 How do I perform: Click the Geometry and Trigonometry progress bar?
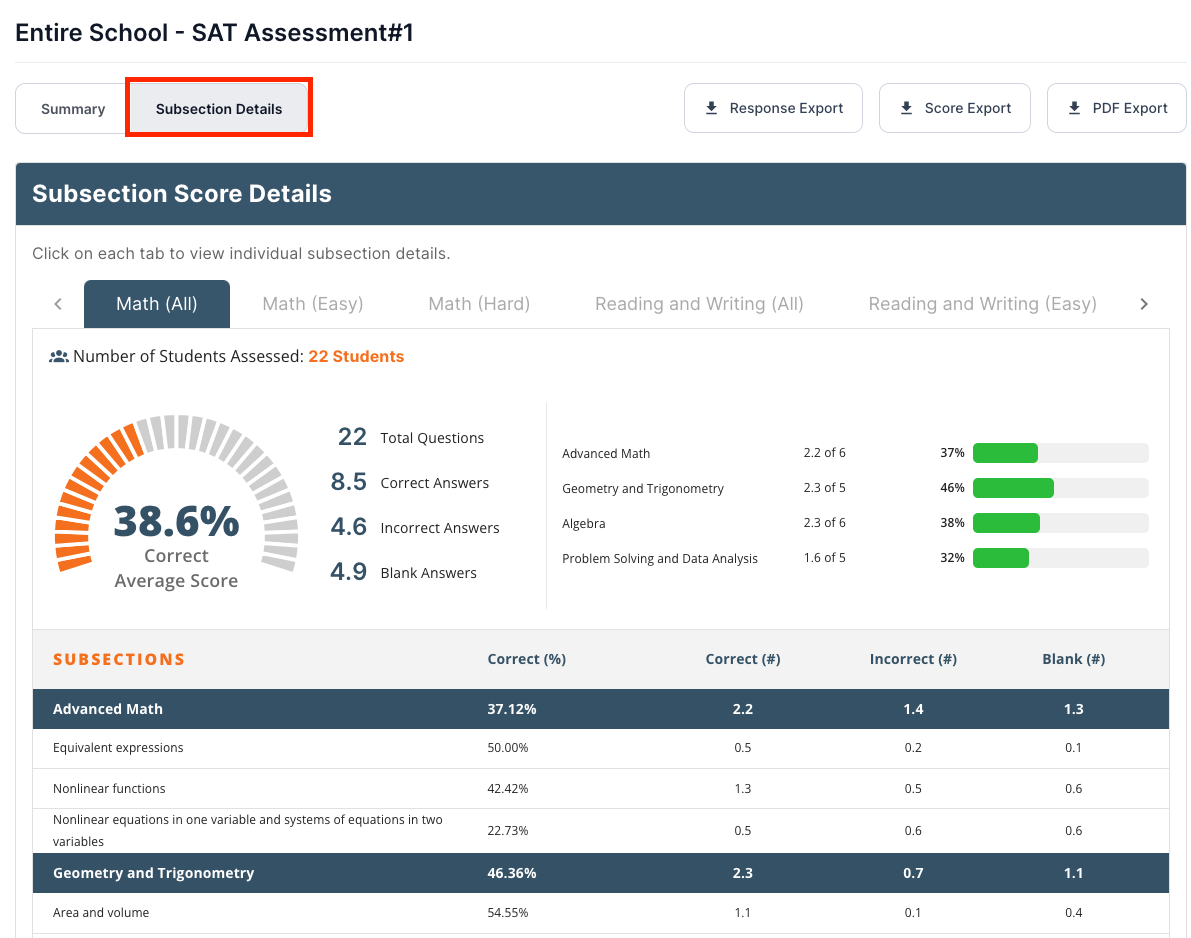coord(1060,488)
